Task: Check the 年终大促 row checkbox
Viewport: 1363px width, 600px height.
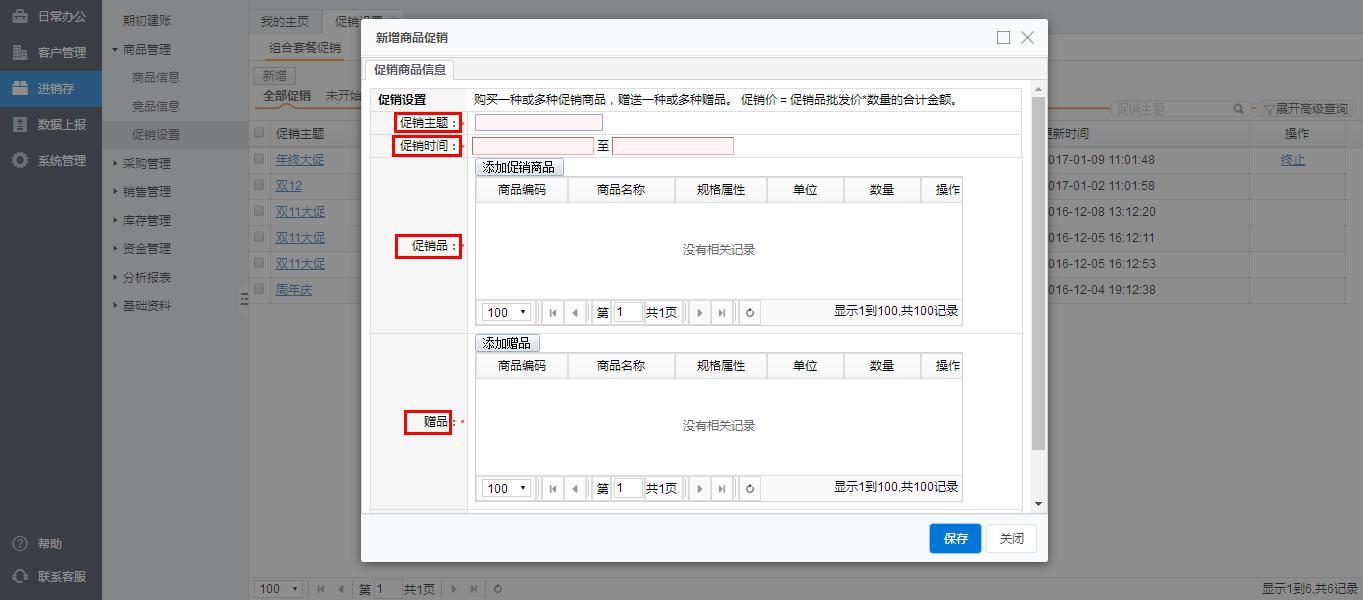Action: point(260,159)
